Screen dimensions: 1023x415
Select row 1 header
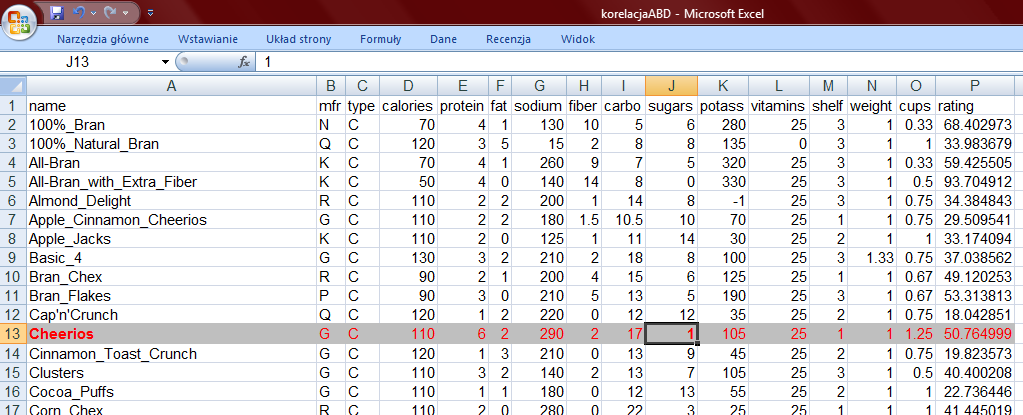tap(13, 106)
